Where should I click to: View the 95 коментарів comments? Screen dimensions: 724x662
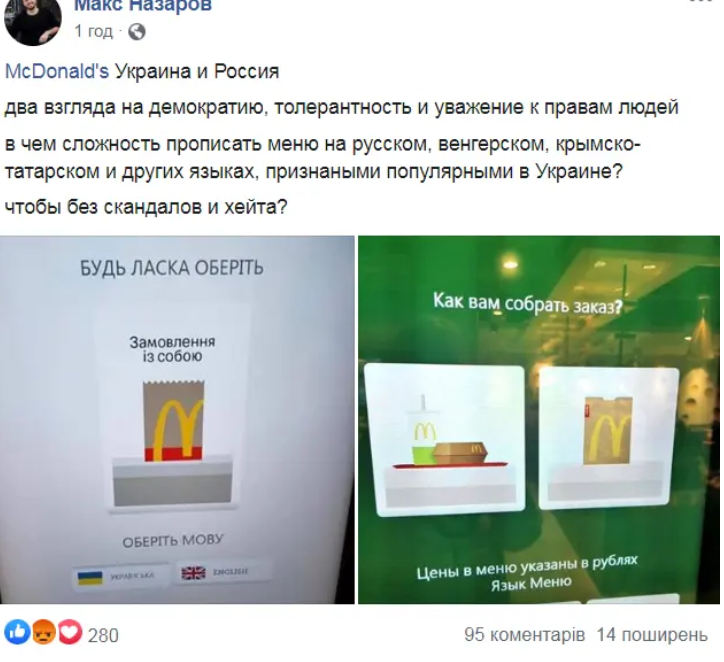click(x=525, y=635)
